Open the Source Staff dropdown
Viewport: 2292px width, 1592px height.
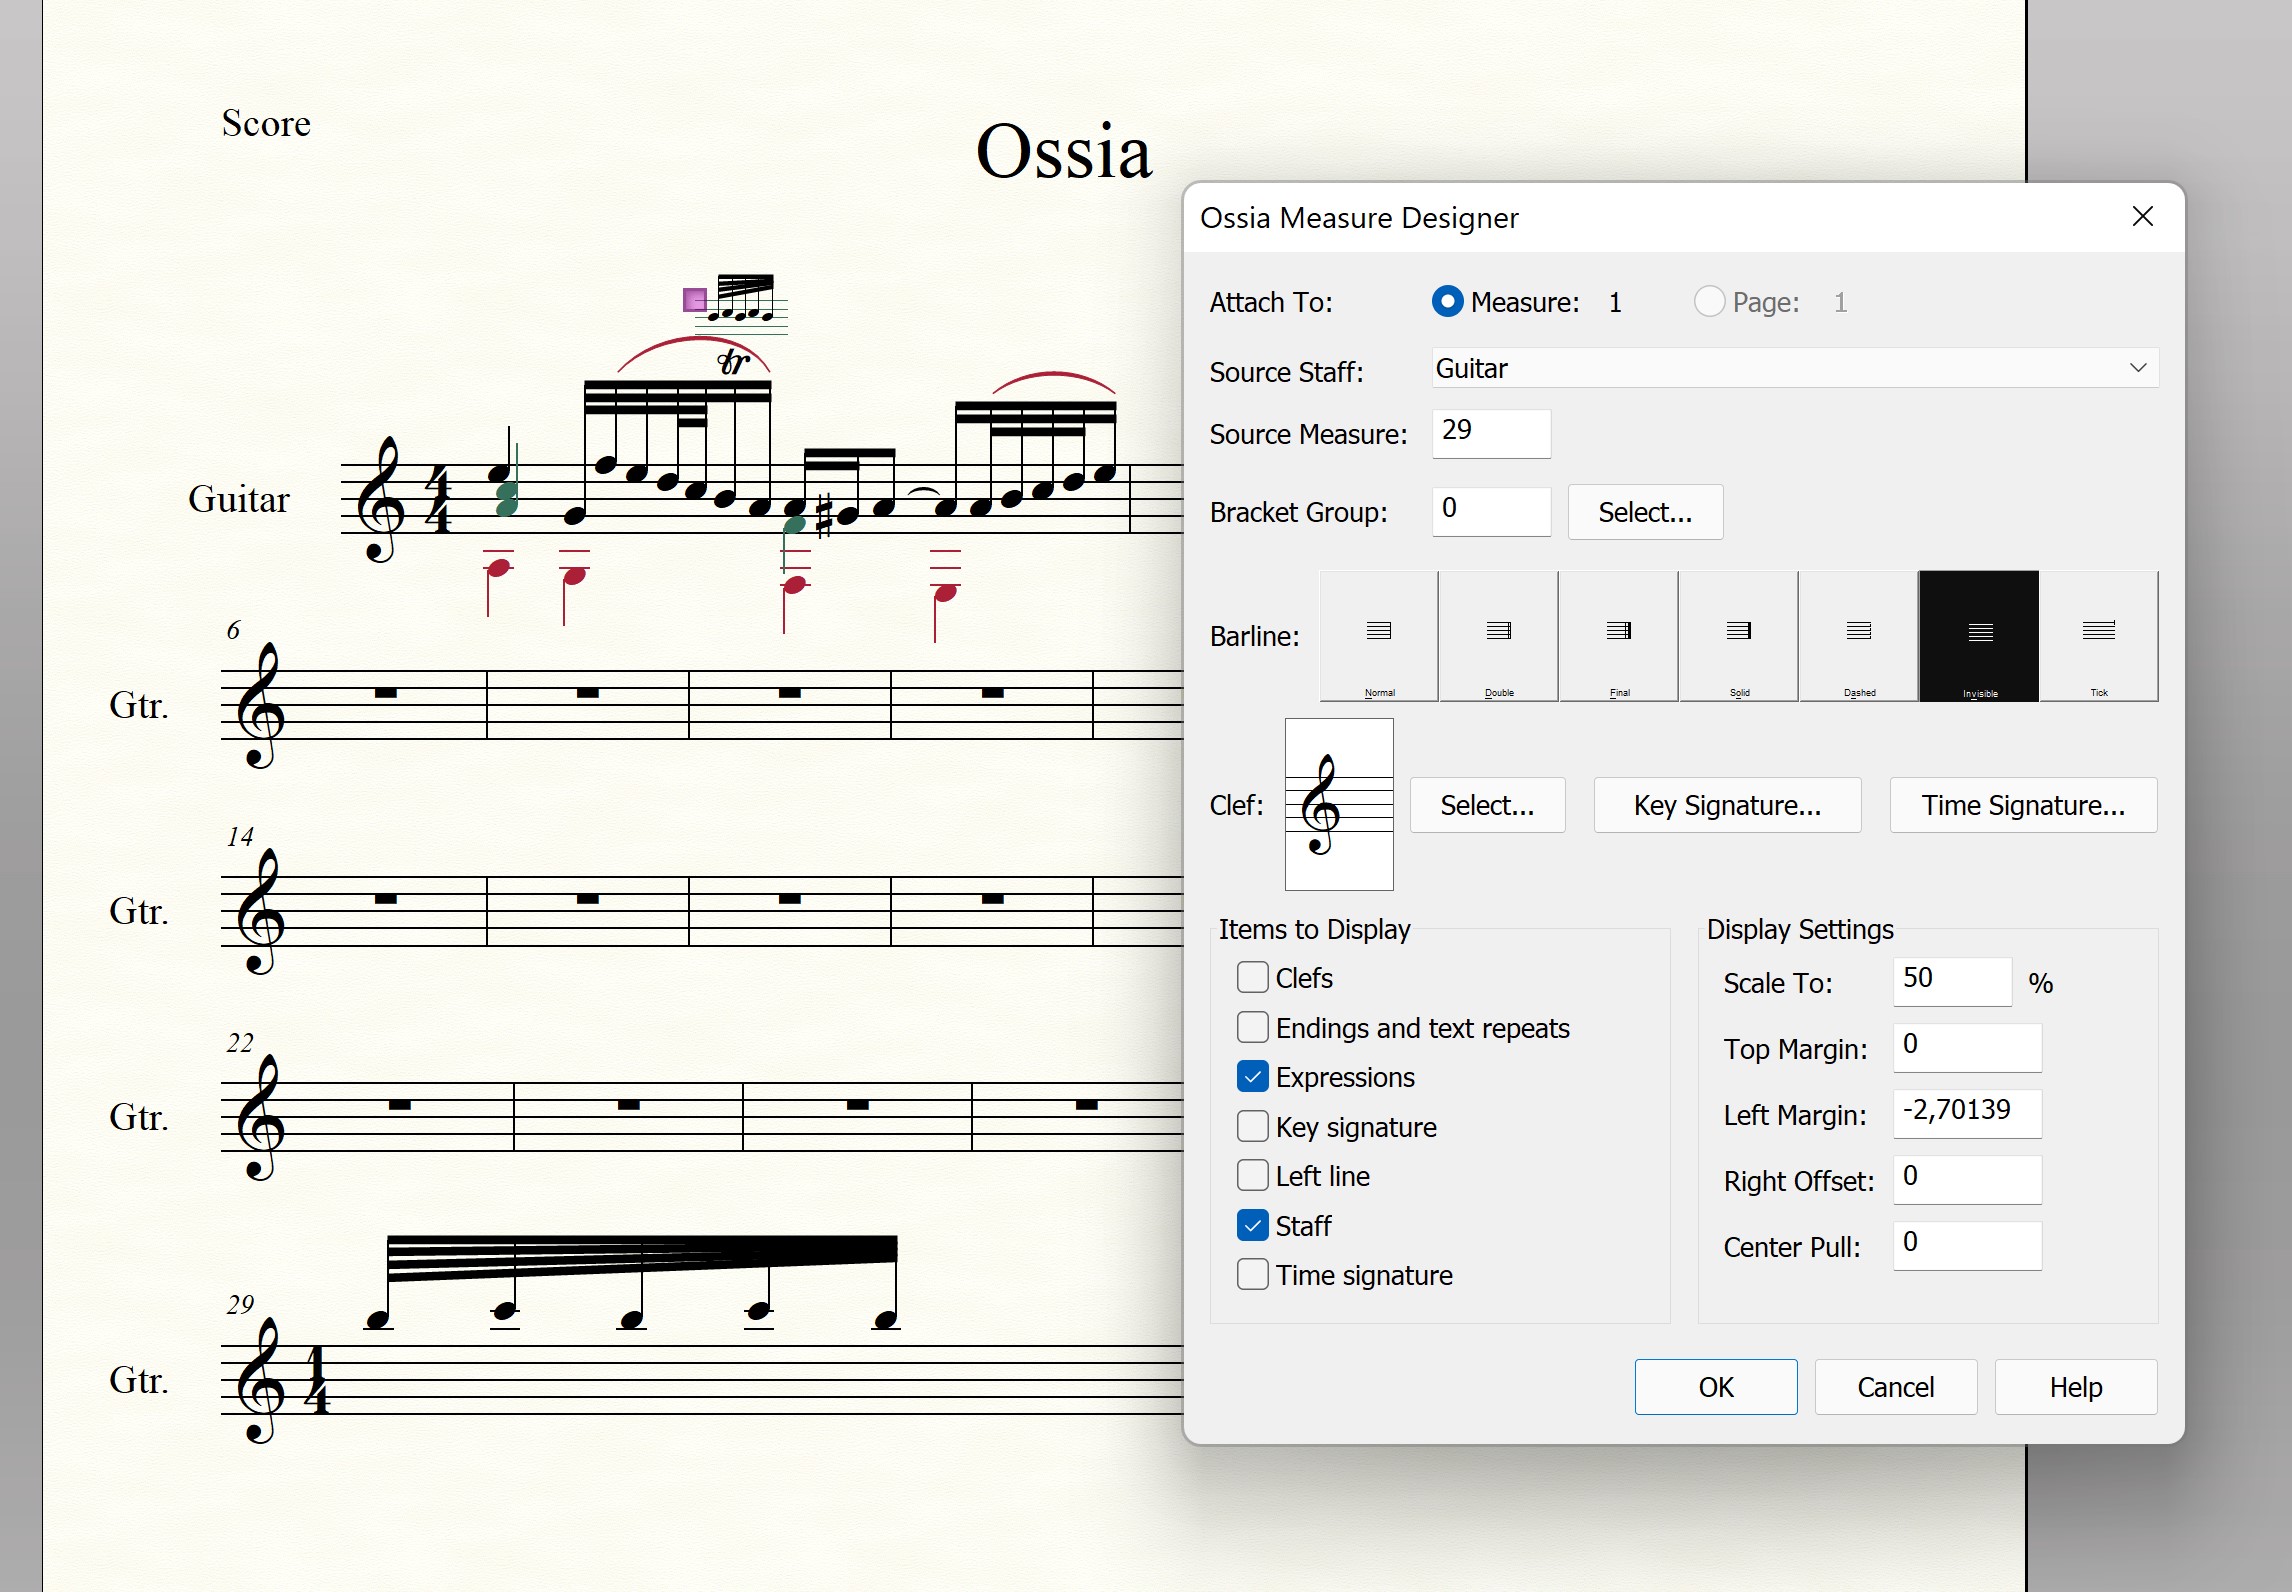[1794, 368]
